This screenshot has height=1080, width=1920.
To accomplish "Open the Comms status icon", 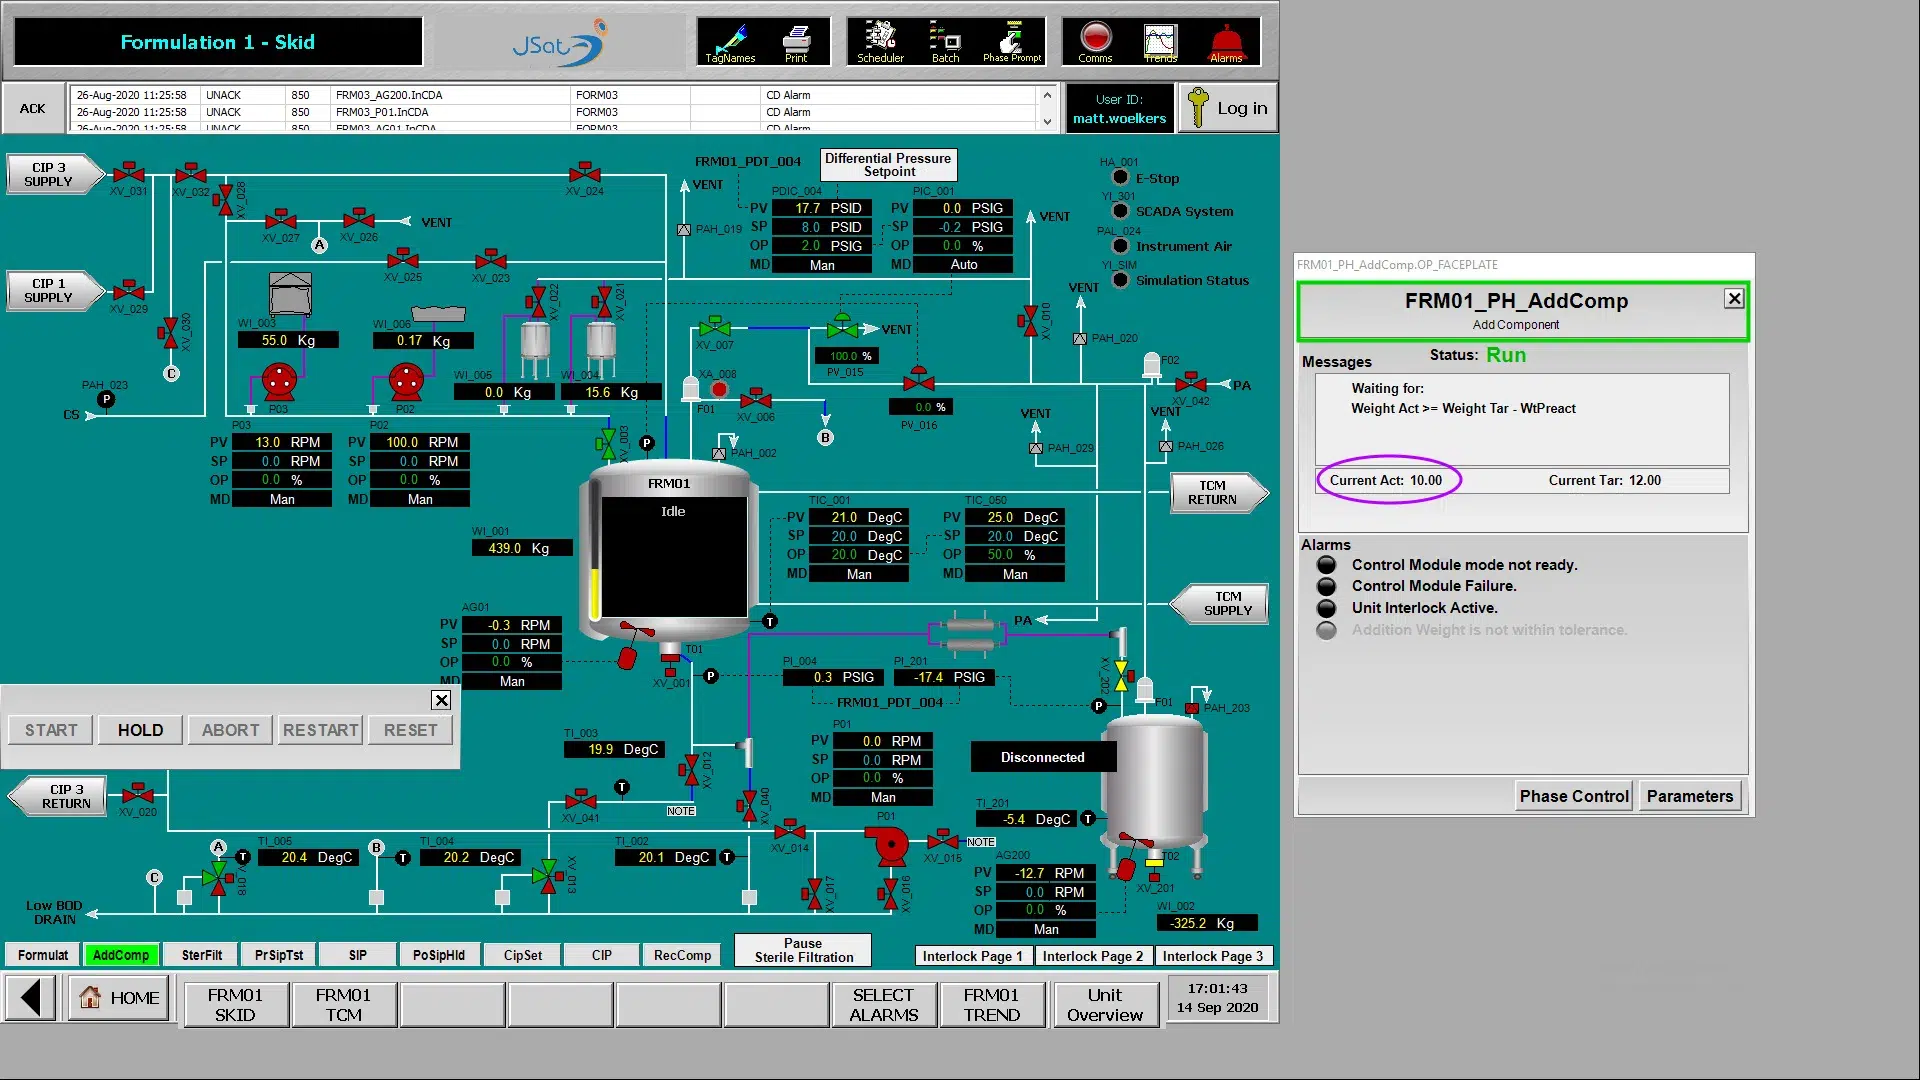I will [1096, 41].
